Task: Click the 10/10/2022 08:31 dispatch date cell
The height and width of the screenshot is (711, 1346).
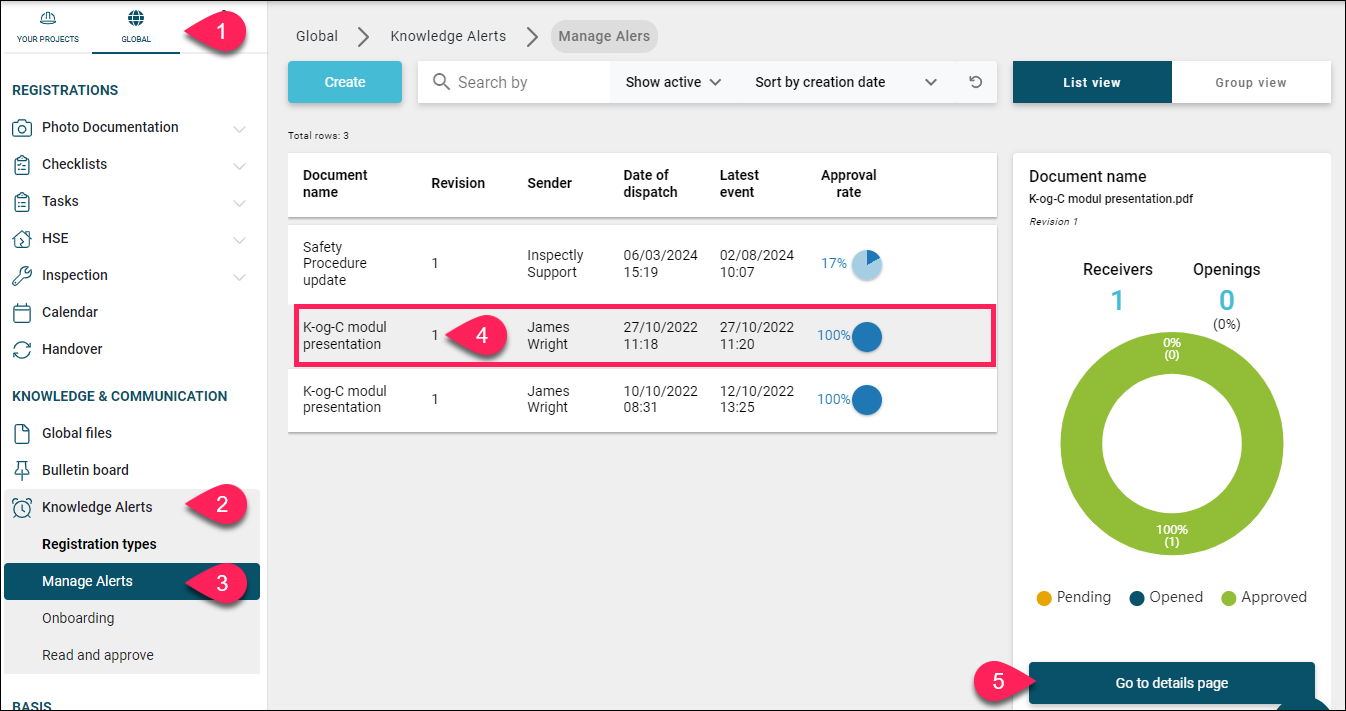Action: pos(661,399)
